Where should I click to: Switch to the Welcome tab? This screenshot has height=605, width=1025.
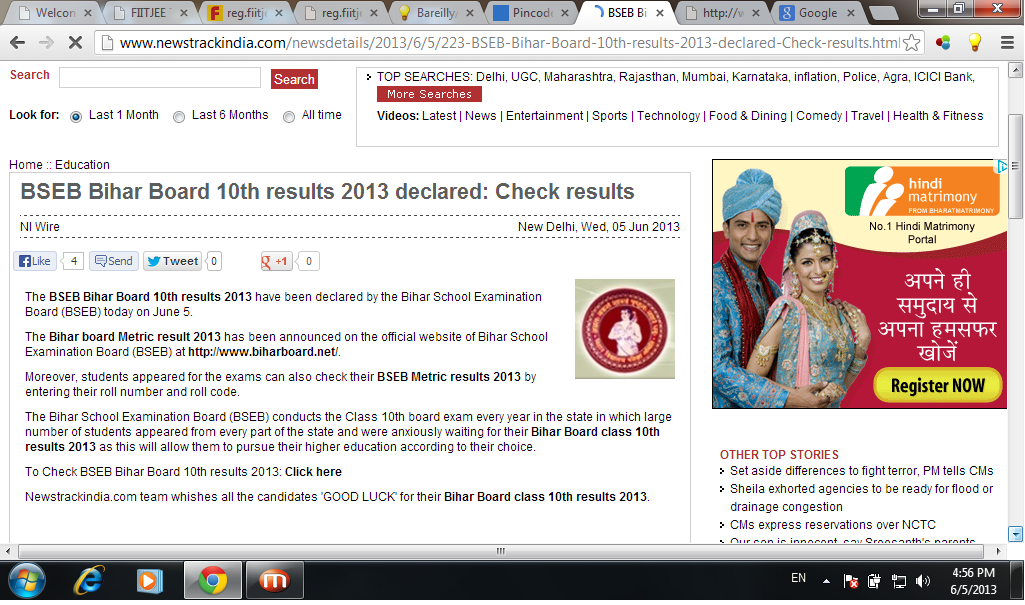tap(54, 12)
